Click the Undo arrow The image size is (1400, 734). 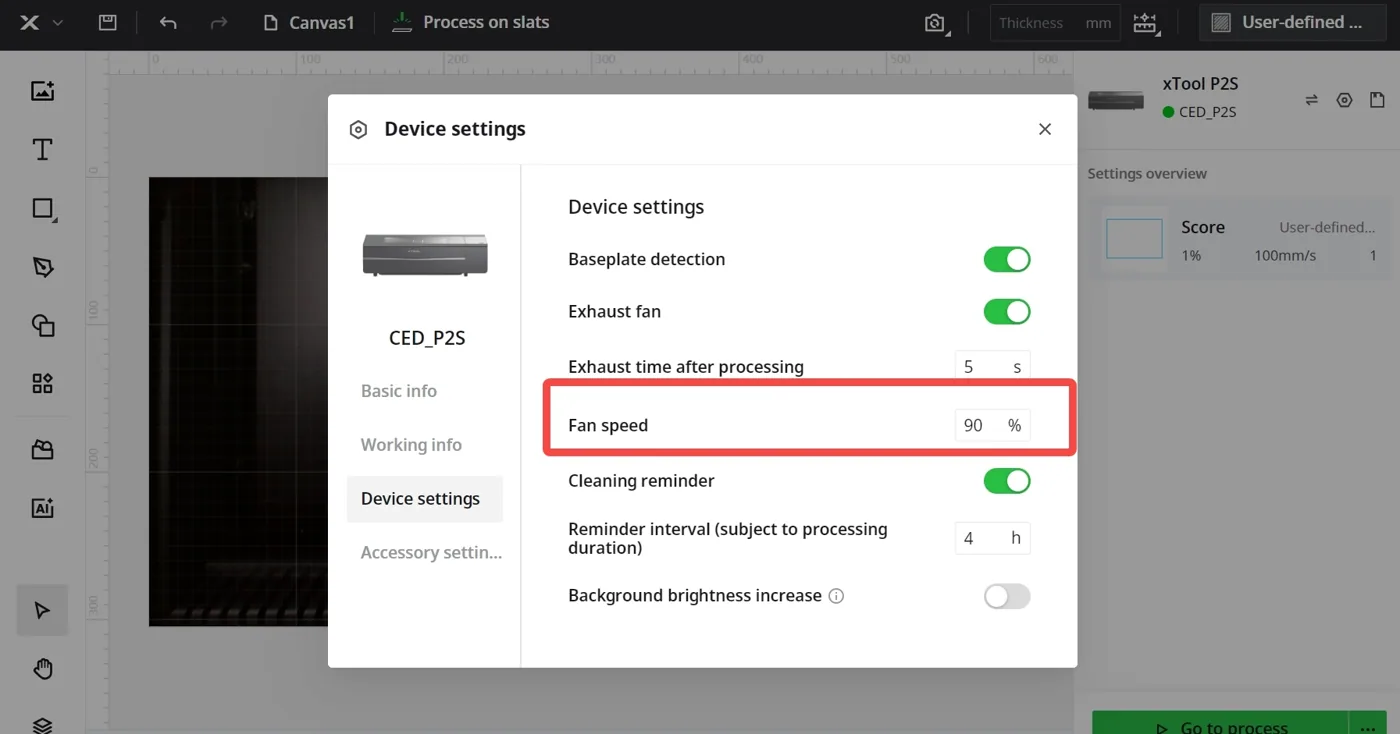[168, 22]
